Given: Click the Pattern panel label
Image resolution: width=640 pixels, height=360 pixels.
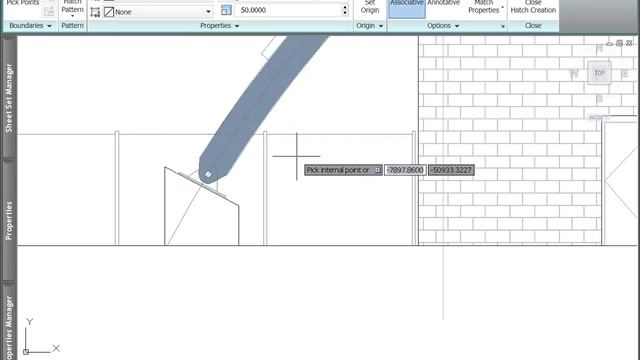Looking at the screenshot, I should (72, 26).
